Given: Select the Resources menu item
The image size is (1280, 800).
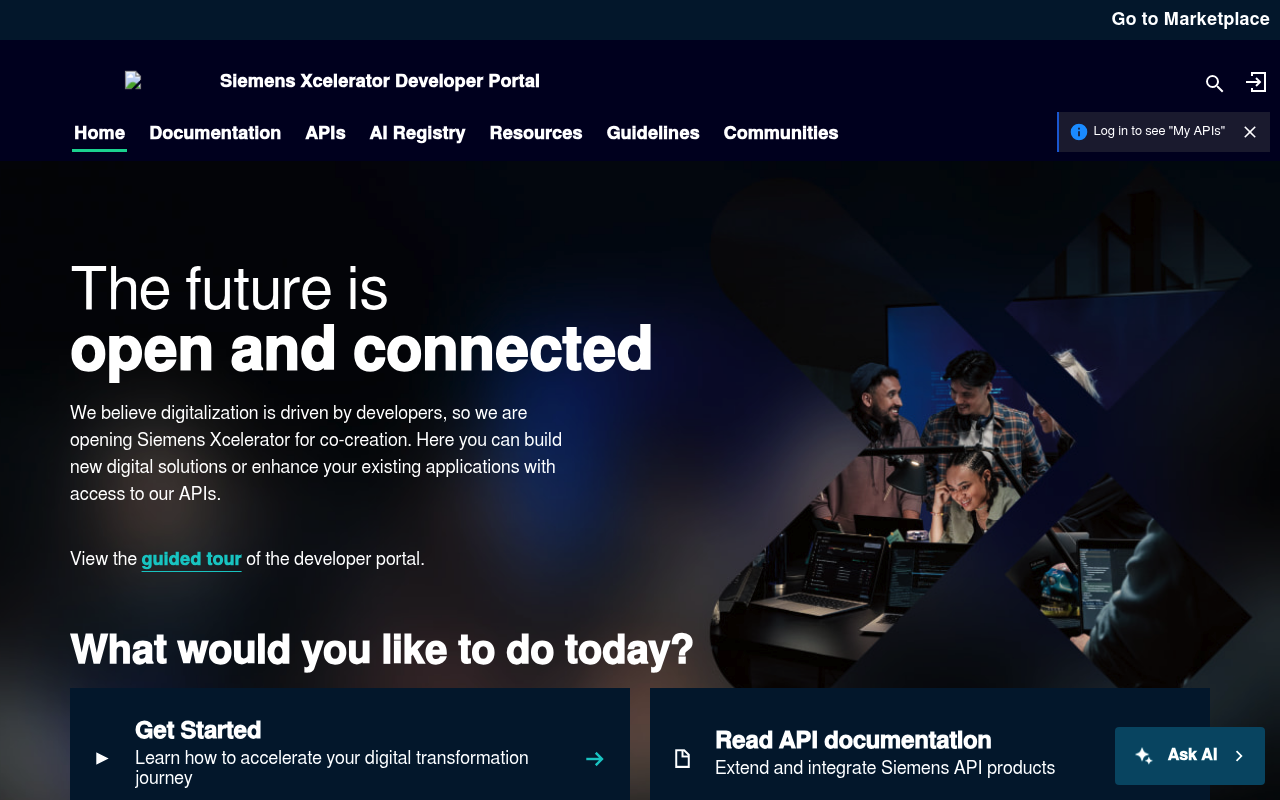Looking at the screenshot, I should point(536,133).
